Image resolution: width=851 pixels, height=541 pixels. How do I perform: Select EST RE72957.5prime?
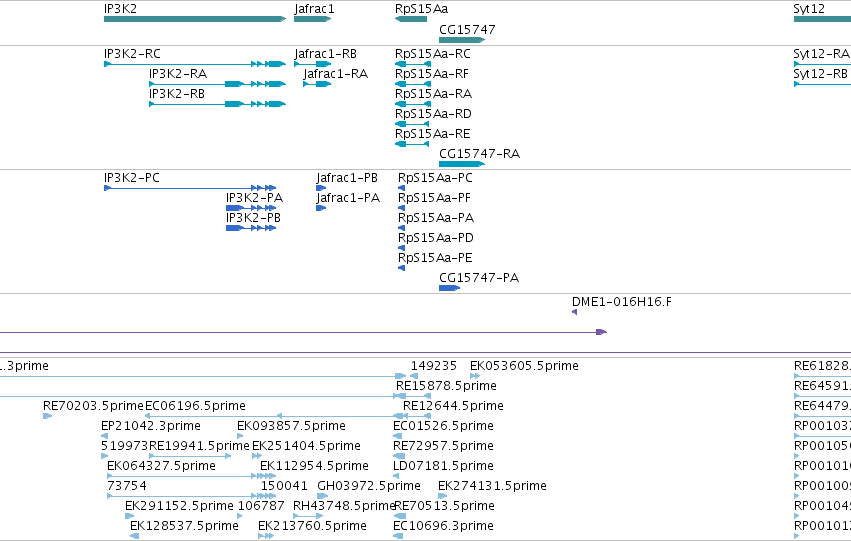click(x=399, y=456)
